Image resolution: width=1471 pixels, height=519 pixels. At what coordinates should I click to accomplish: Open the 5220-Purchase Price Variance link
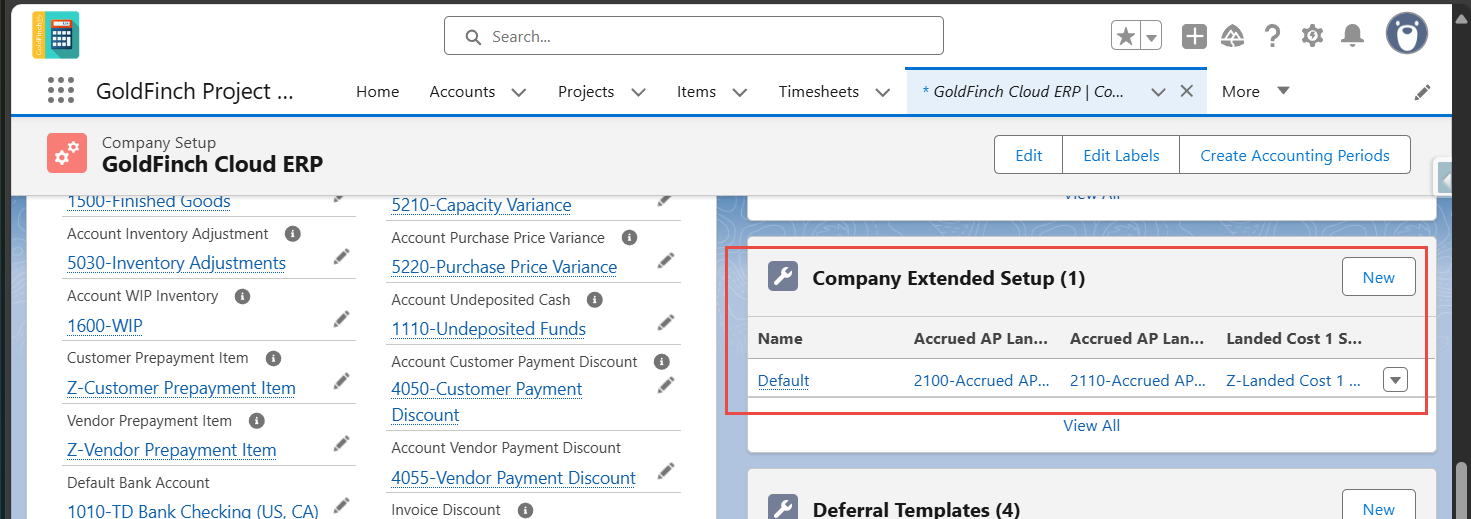(504, 267)
